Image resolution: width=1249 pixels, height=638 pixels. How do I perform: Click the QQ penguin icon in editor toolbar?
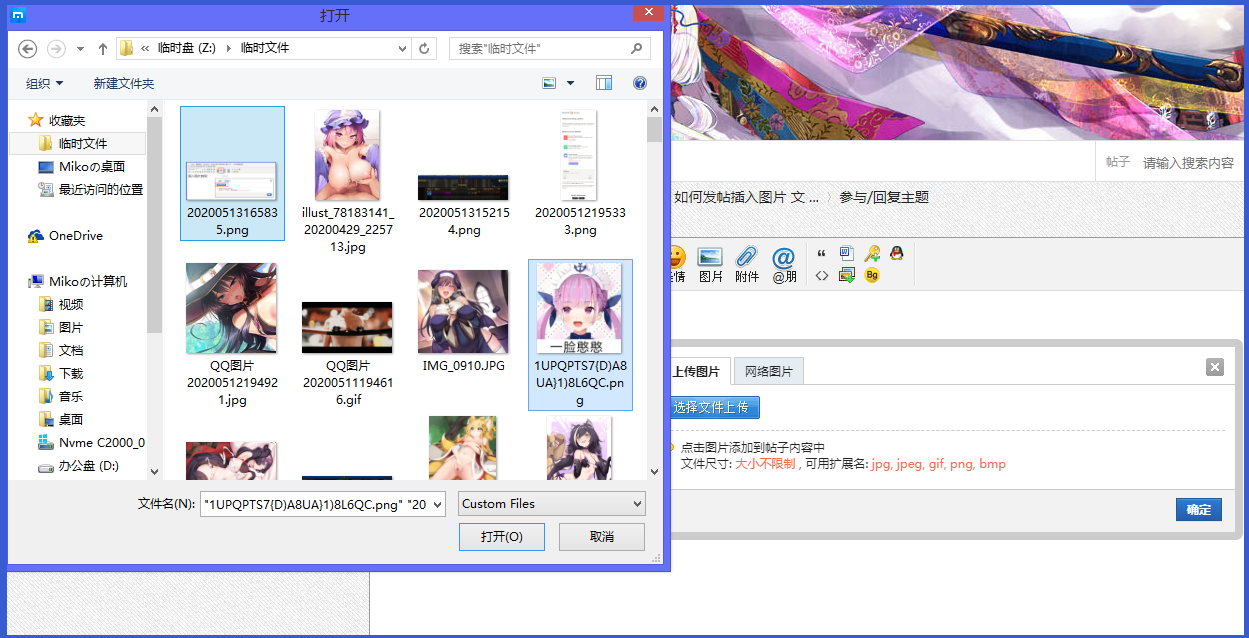point(896,254)
